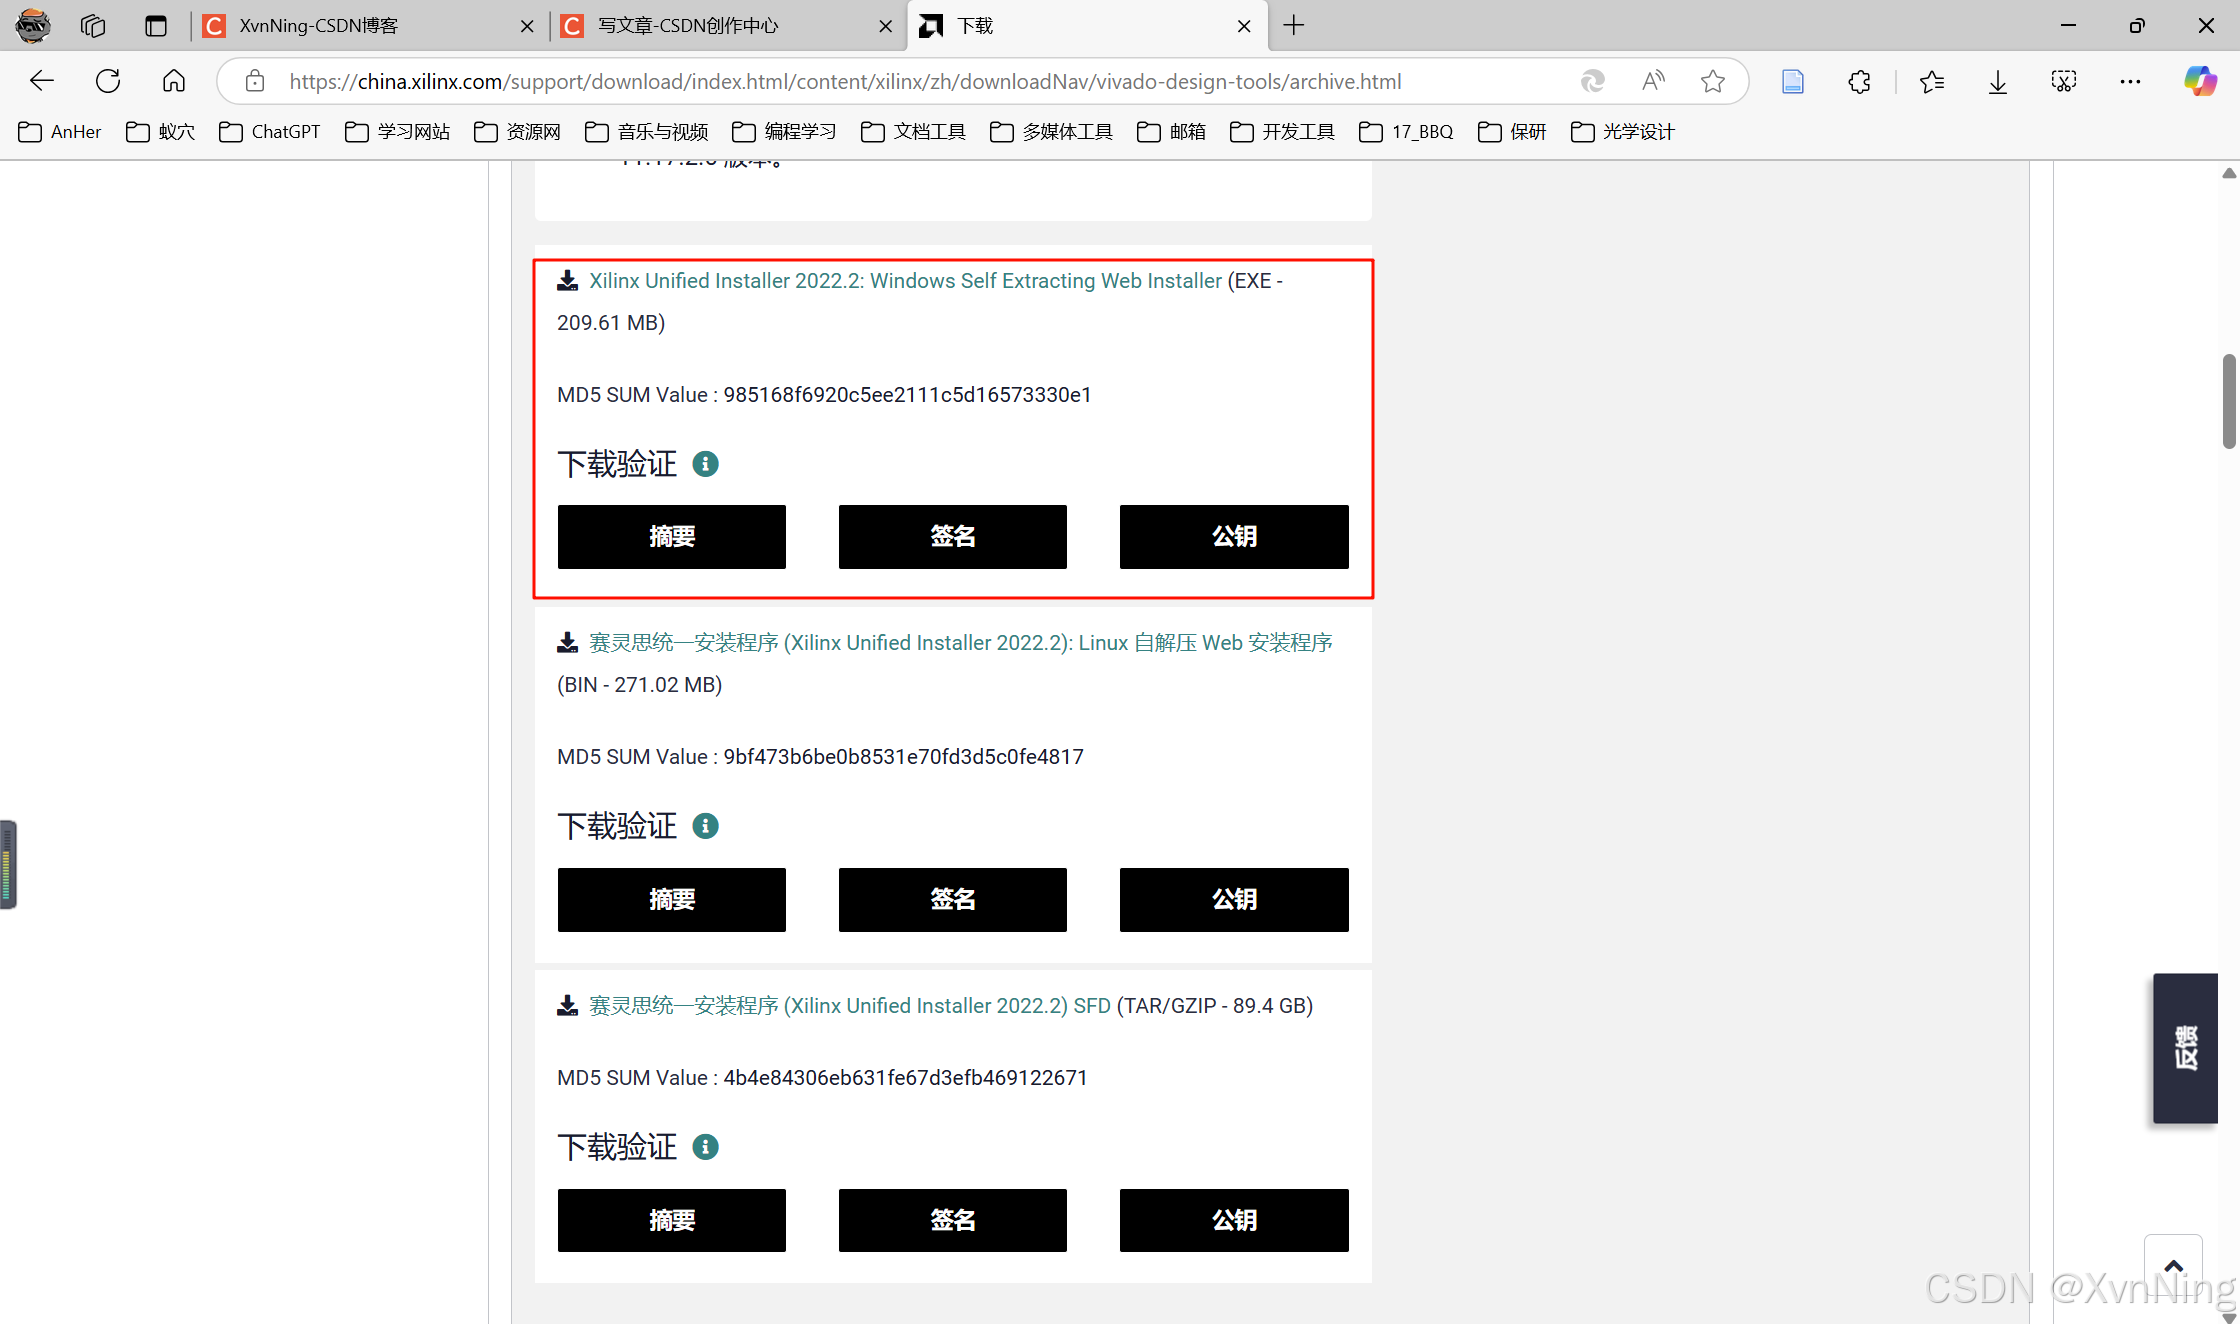The image size is (2240, 1324).
Task: Open the downloads arrow icon in toolbar
Action: click(1997, 81)
